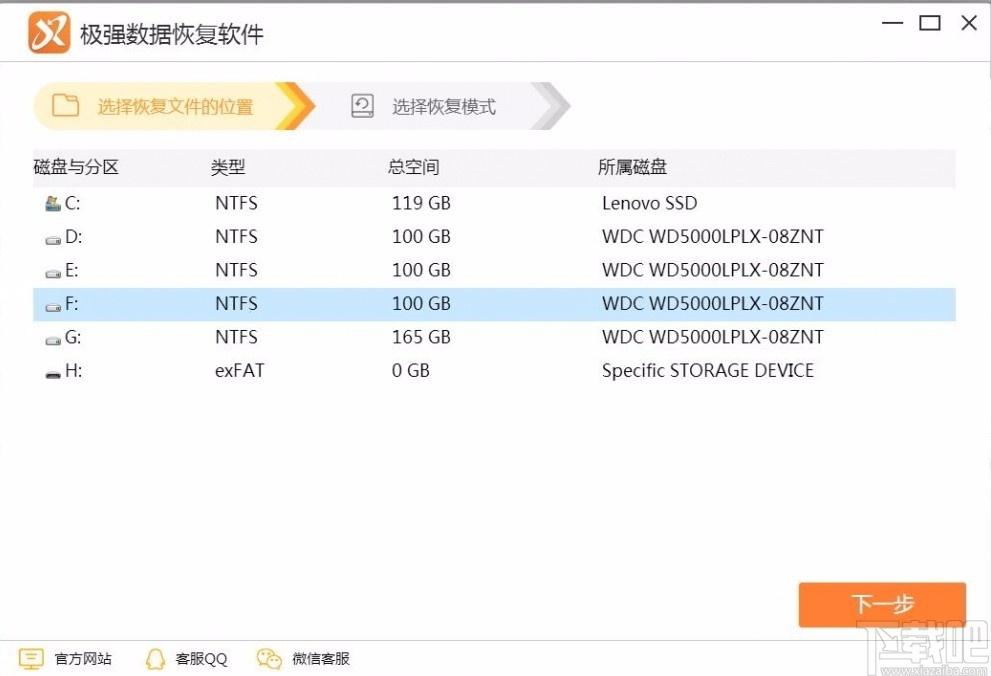This screenshot has width=991, height=676.
Task: Select the C: partition label
Action: coord(72,203)
